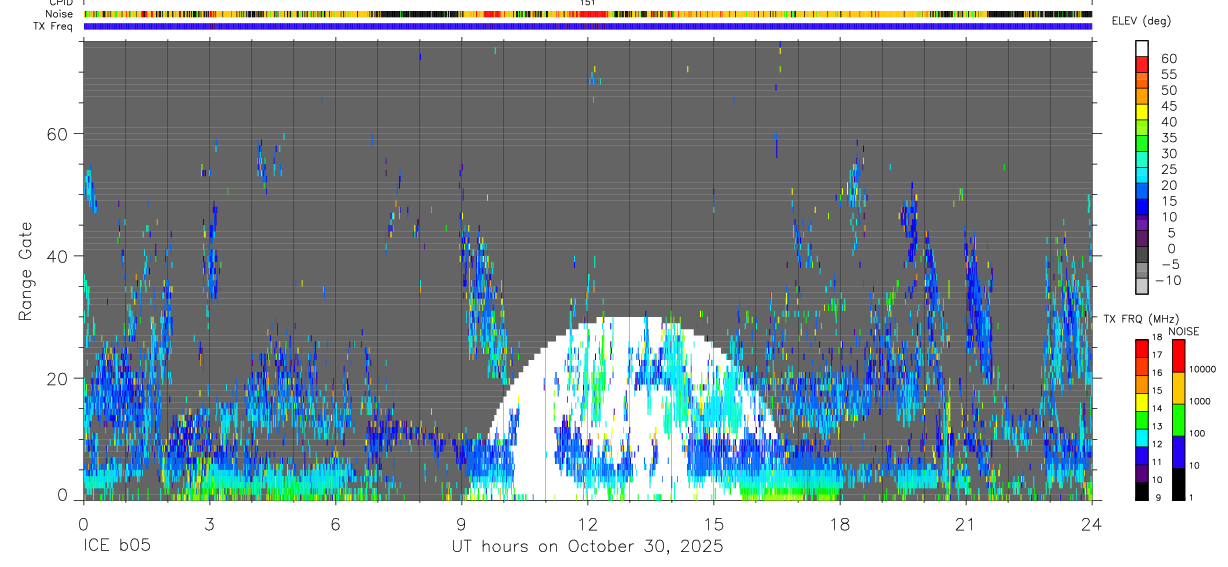Click x-axis tick label '12'
The width and height of the screenshot is (1228, 567).
(x=587, y=523)
